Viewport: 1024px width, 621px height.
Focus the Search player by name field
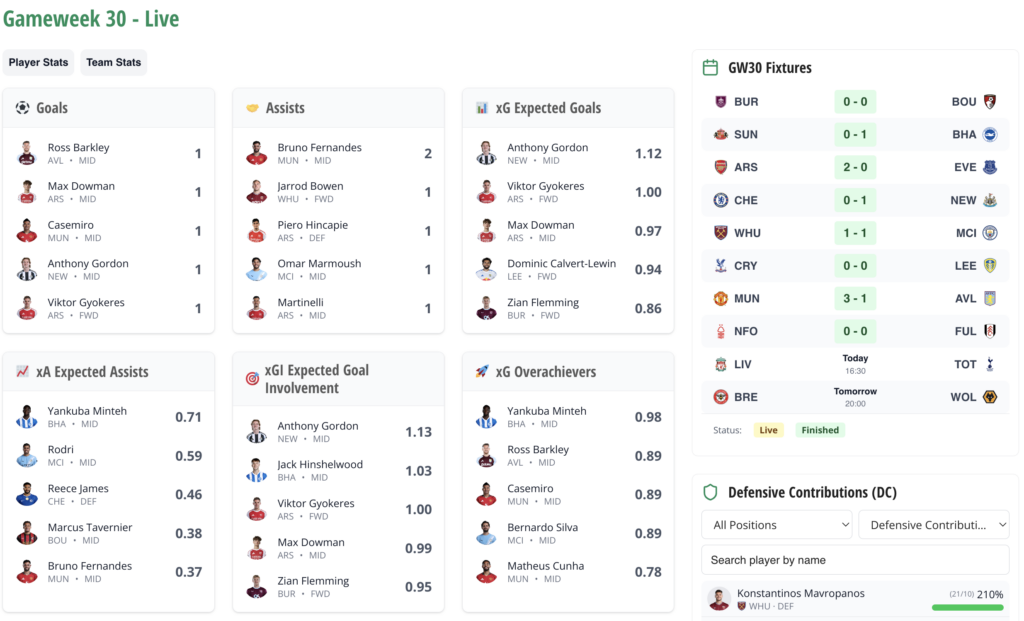(855, 560)
